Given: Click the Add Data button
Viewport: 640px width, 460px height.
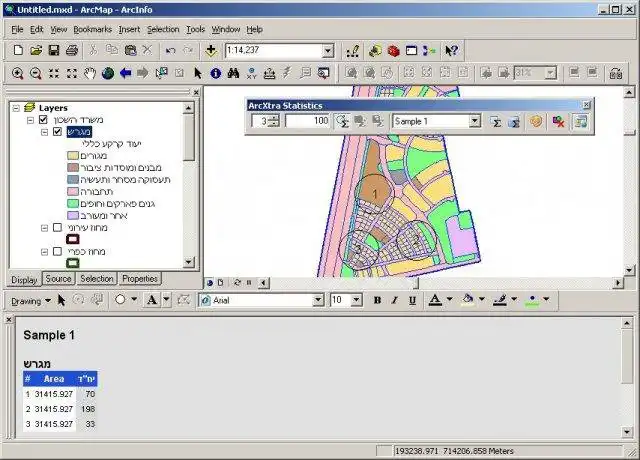Looking at the screenshot, I should [211, 51].
